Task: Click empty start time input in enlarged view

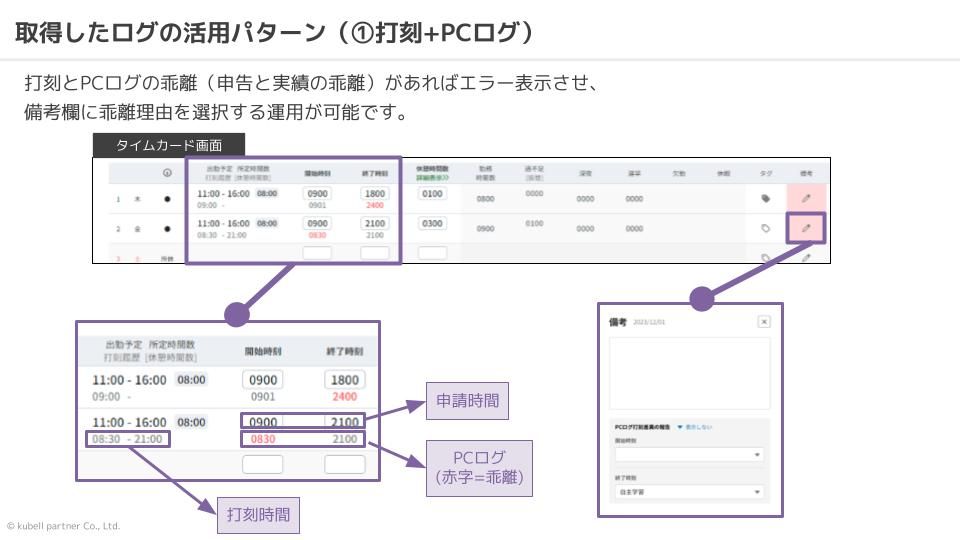Action: pos(263,464)
